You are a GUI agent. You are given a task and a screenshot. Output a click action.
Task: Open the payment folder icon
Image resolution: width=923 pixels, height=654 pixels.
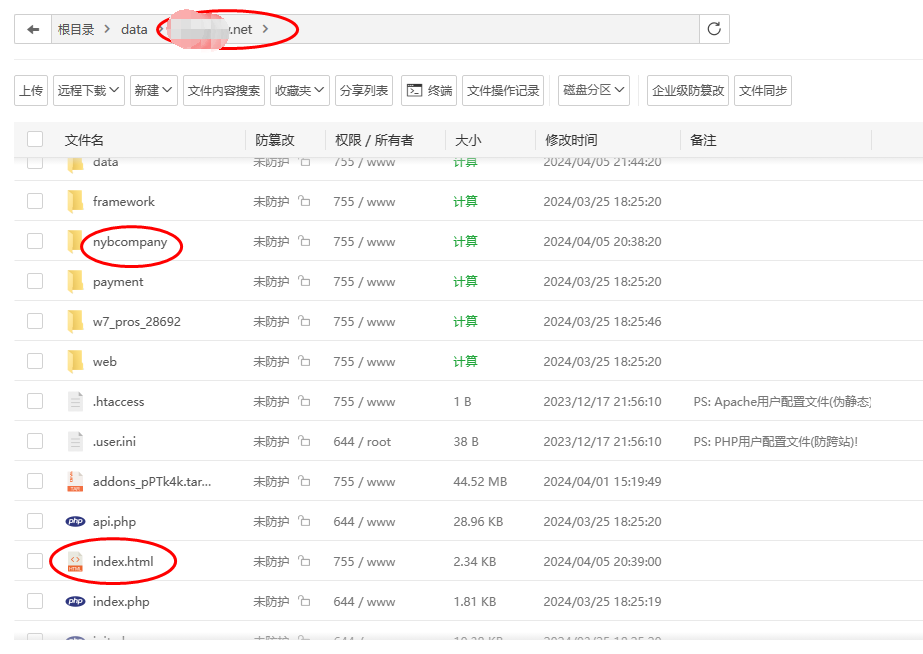(75, 281)
